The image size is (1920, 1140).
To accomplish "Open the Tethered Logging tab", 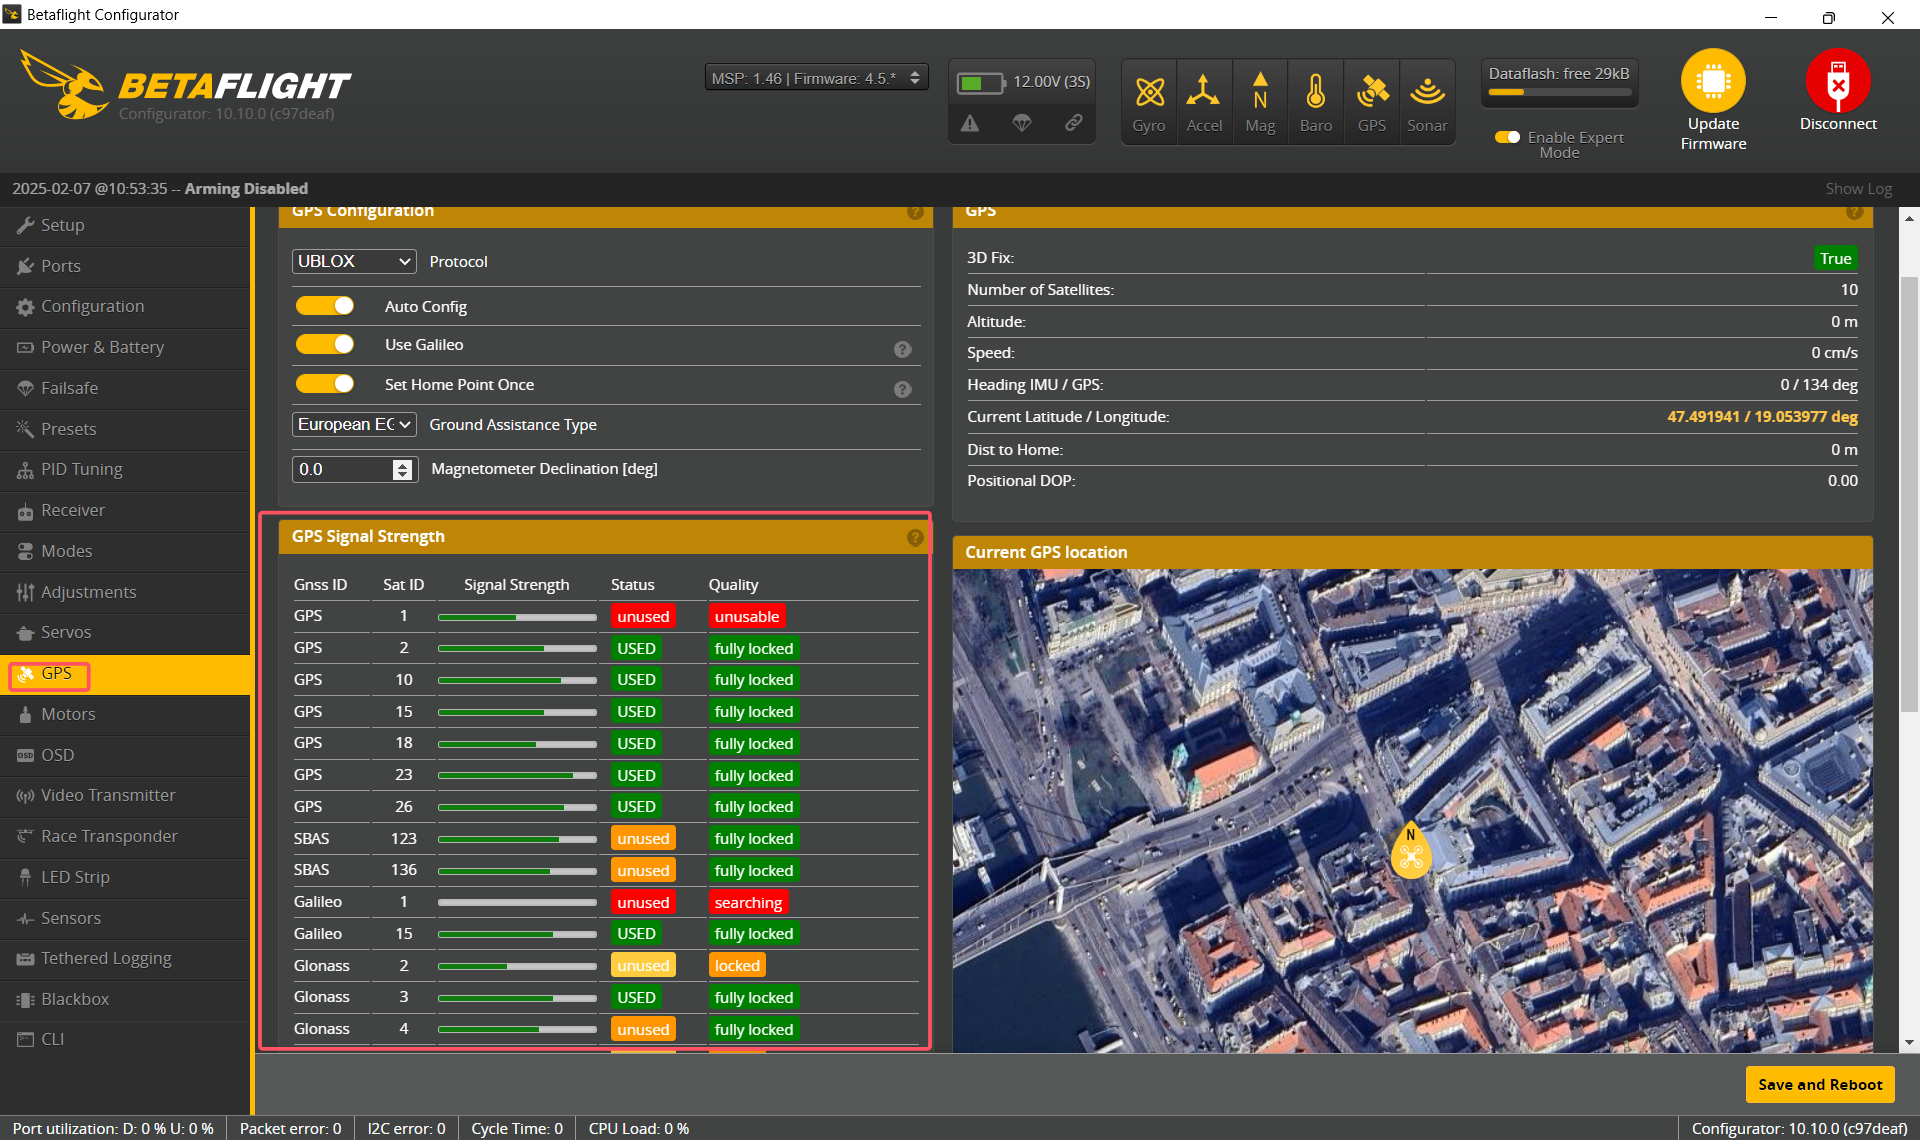I will click(125, 958).
